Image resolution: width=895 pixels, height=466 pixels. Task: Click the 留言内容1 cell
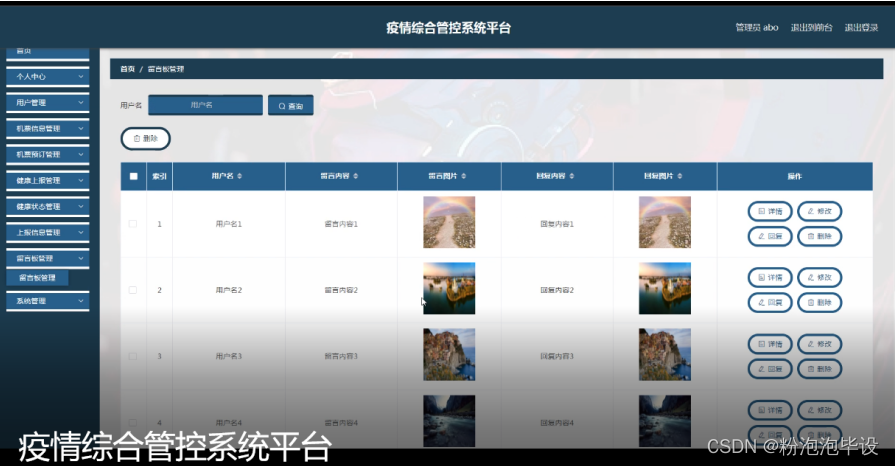[341, 224]
